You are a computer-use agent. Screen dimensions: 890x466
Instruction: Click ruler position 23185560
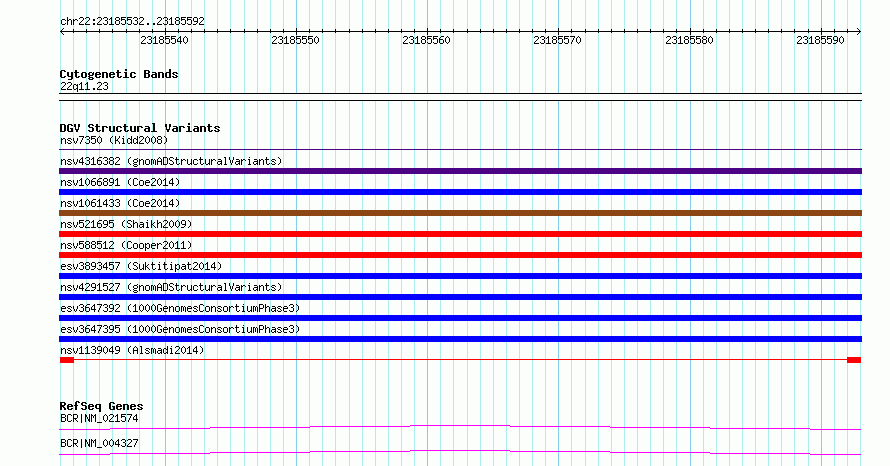pos(426,40)
